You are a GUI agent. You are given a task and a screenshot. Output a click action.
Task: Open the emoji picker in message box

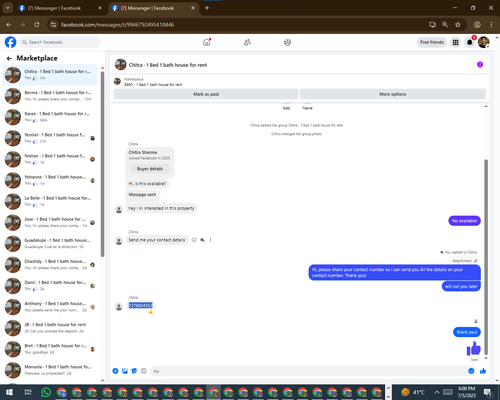coord(471,371)
